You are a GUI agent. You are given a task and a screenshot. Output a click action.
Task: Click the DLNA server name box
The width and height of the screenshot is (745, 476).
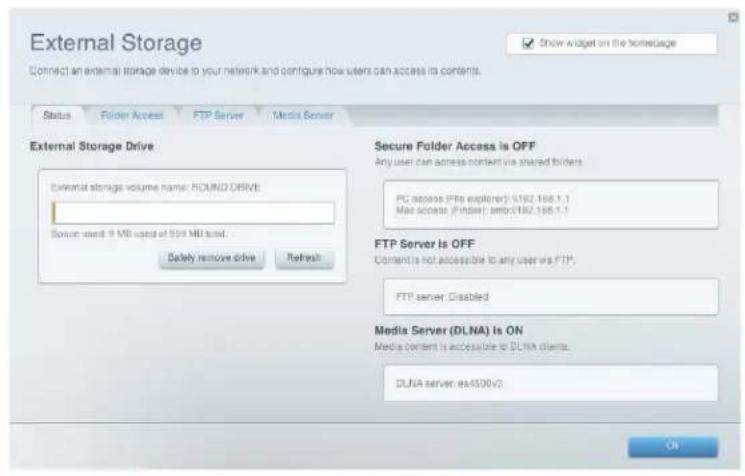tap(551, 383)
